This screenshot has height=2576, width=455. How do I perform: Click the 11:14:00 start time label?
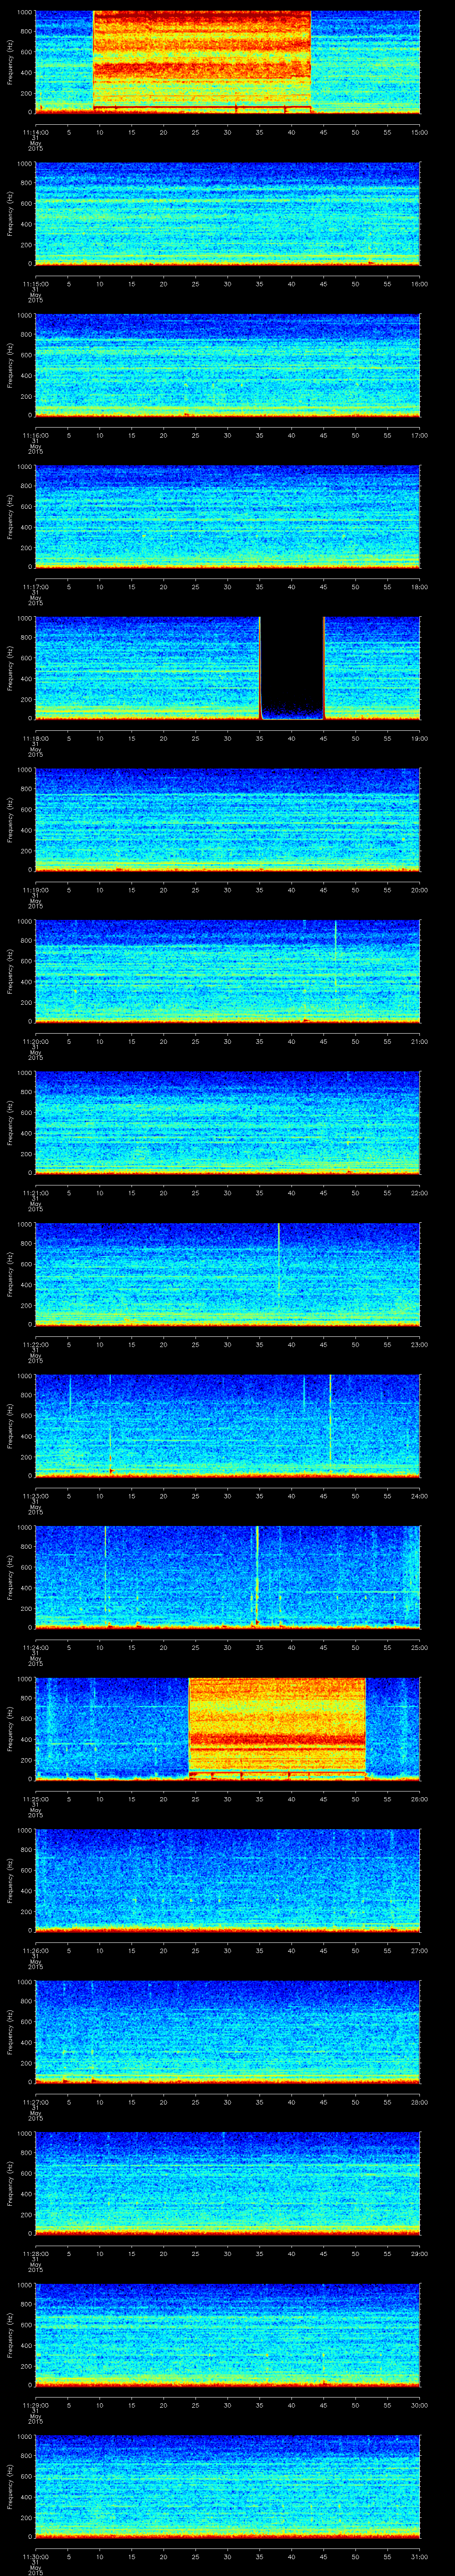click(35, 131)
